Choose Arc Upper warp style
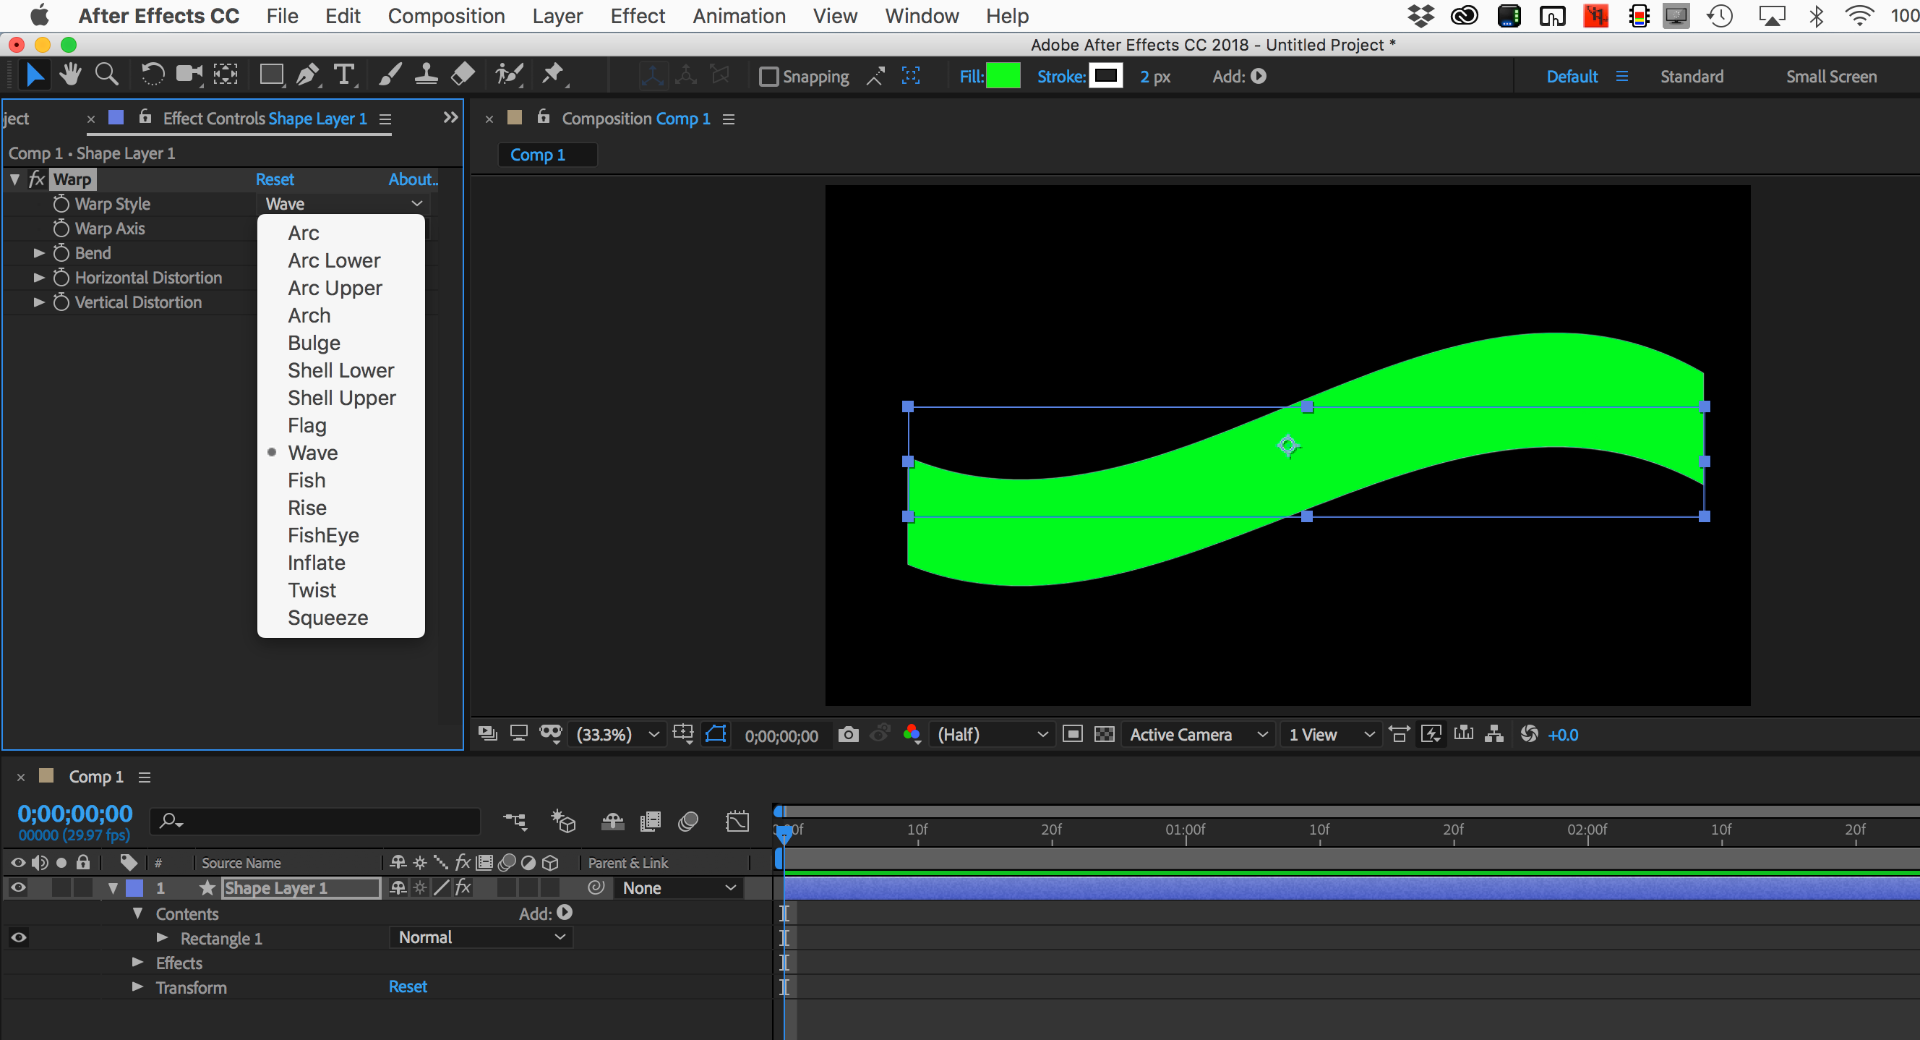Image resolution: width=1920 pixels, height=1040 pixels. (335, 288)
